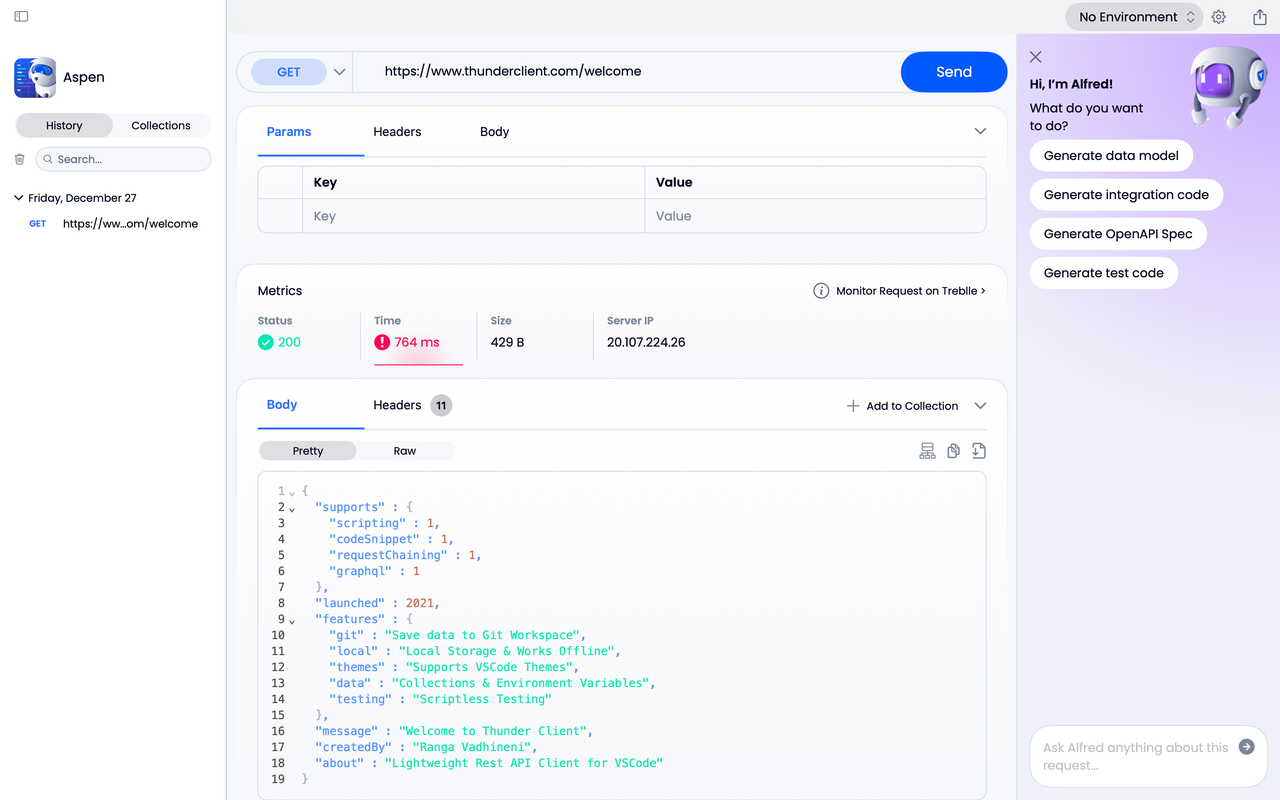The height and width of the screenshot is (800, 1280).
Task: Fold JSON line 1 root object
Action: tap(292, 492)
